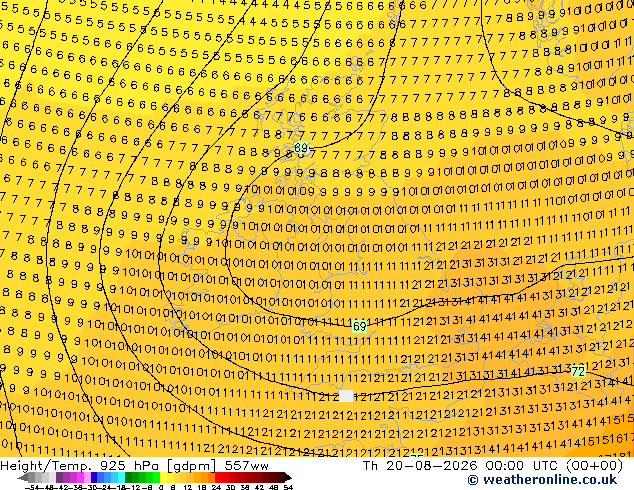The width and height of the screenshot is (634, 490).
Task: Click the 69 contour label near Scotland
Action: [x=301, y=148]
